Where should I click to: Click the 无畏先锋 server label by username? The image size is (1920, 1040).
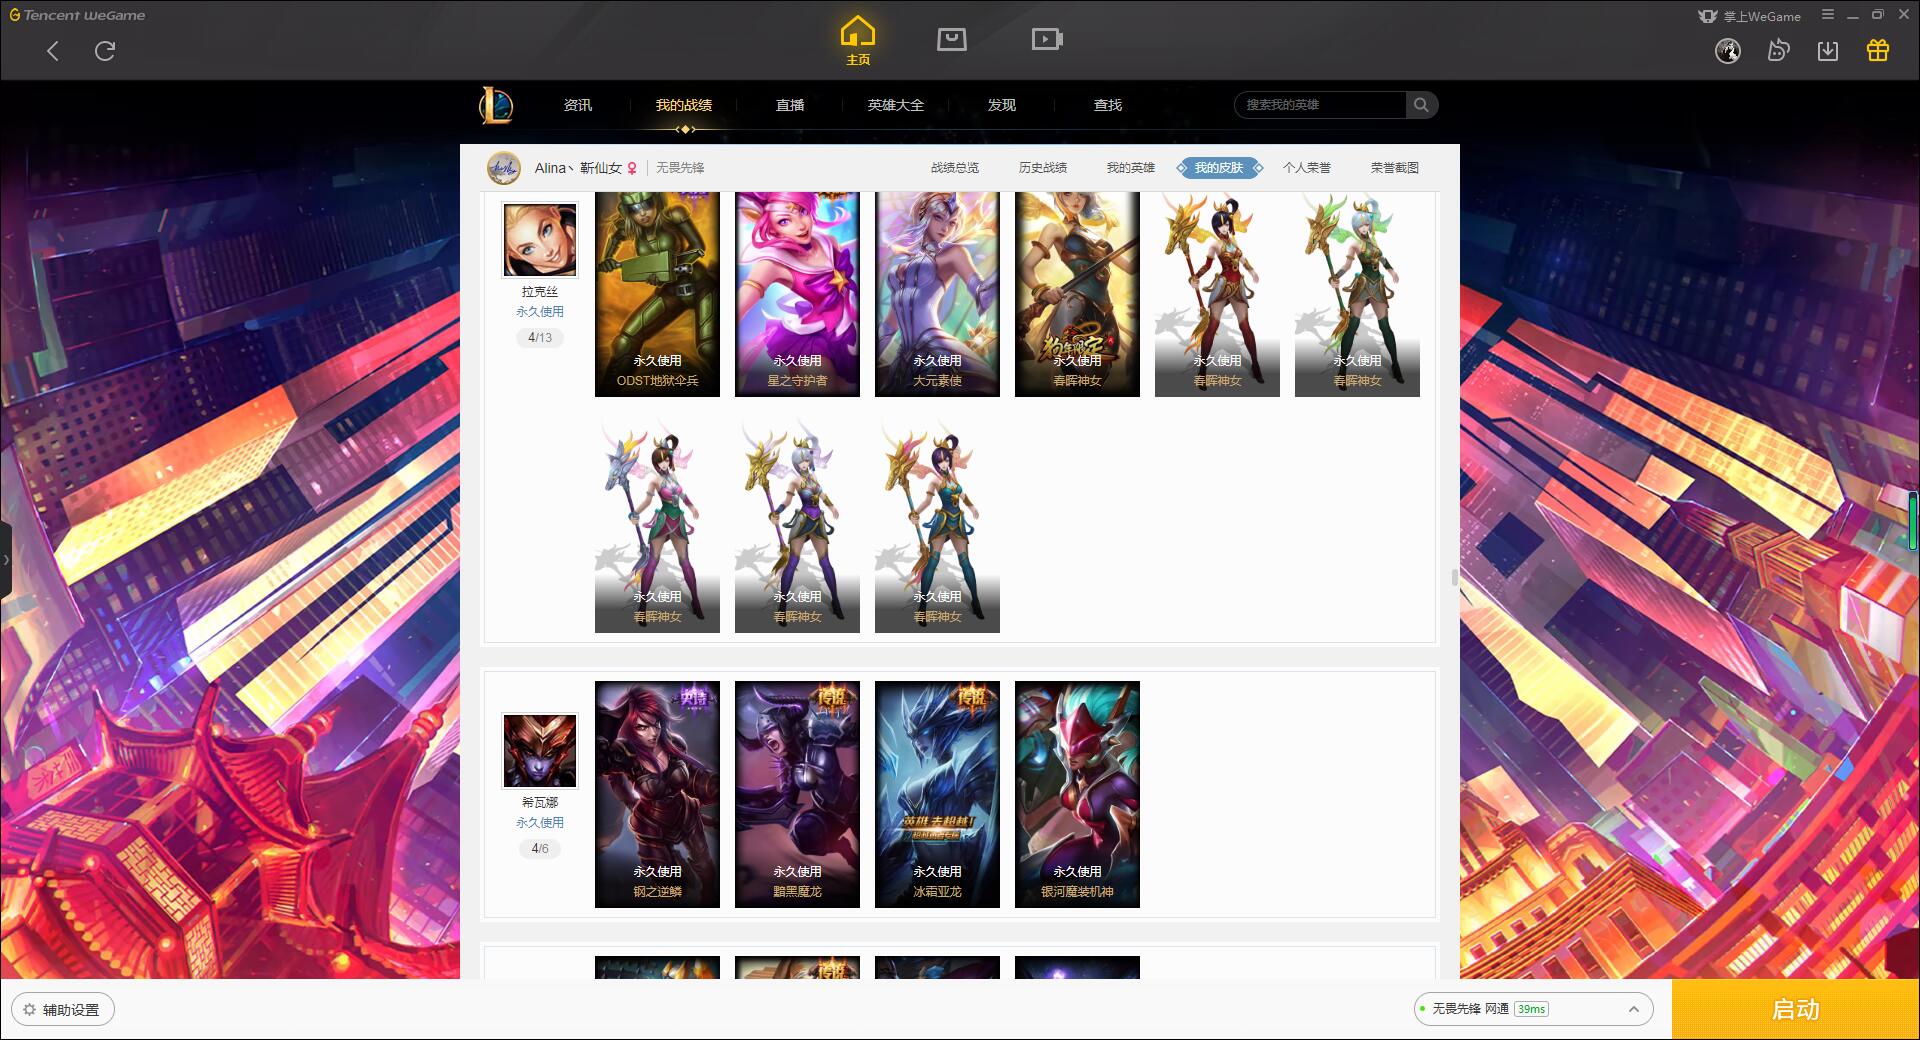680,168
